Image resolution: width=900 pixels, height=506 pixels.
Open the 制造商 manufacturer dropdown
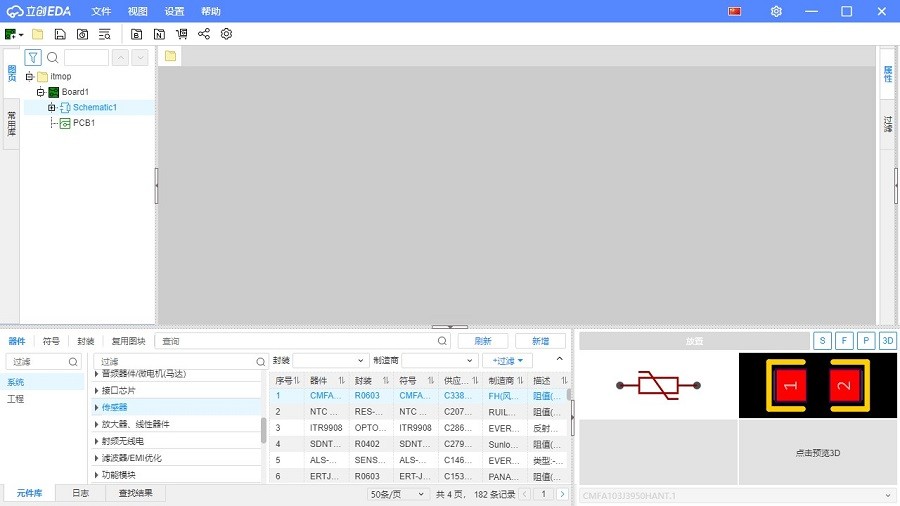click(x=439, y=360)
